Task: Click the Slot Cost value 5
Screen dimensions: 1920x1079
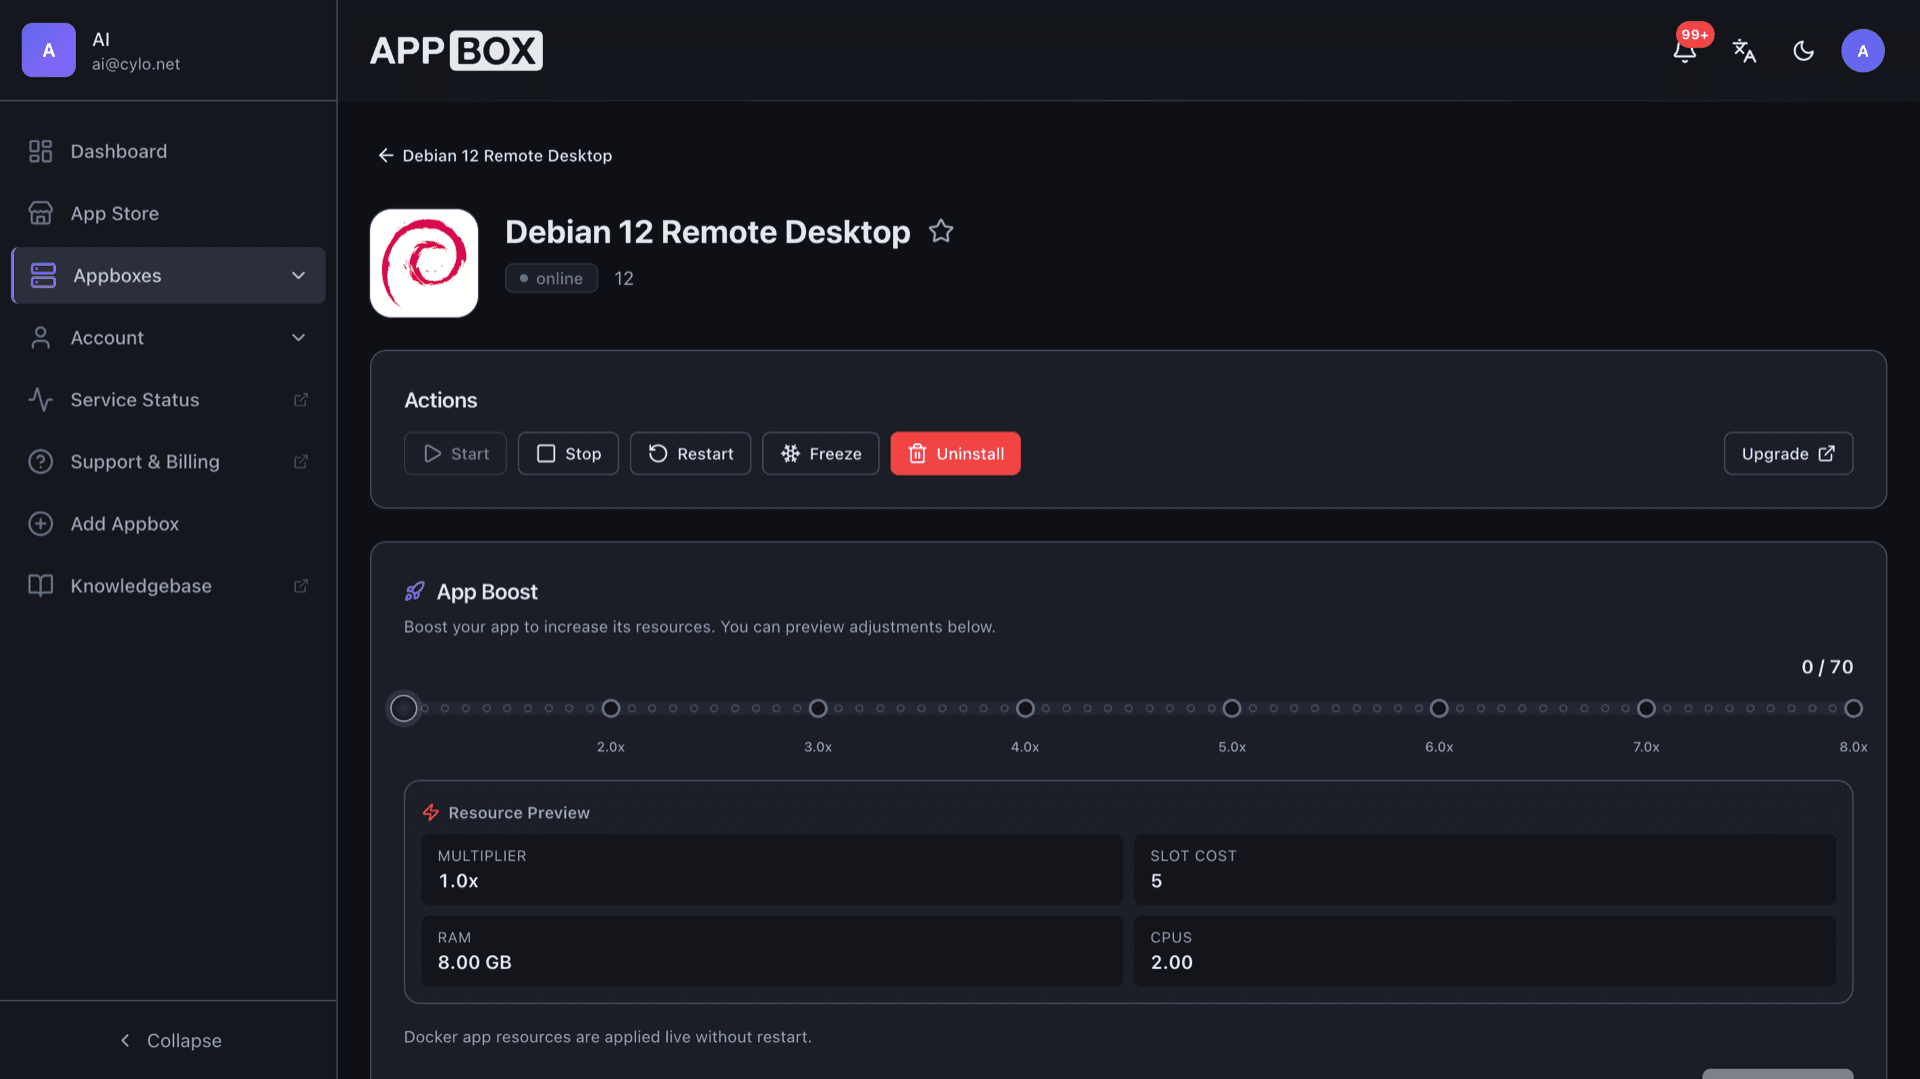Action: 1156,881
